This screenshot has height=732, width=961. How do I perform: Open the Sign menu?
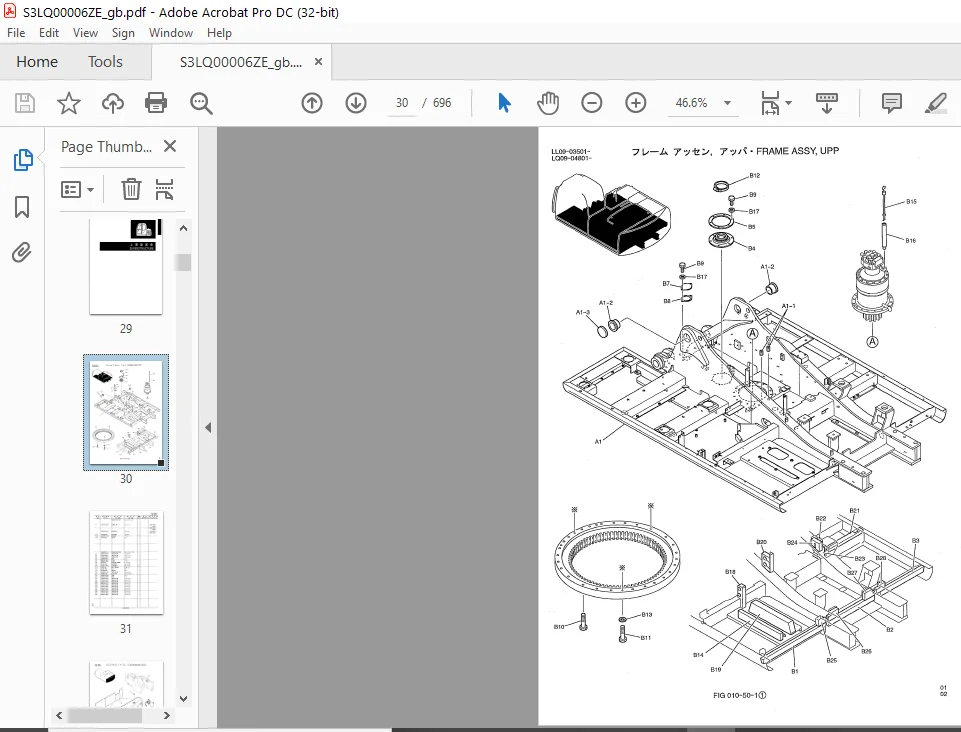coord(123,32)
